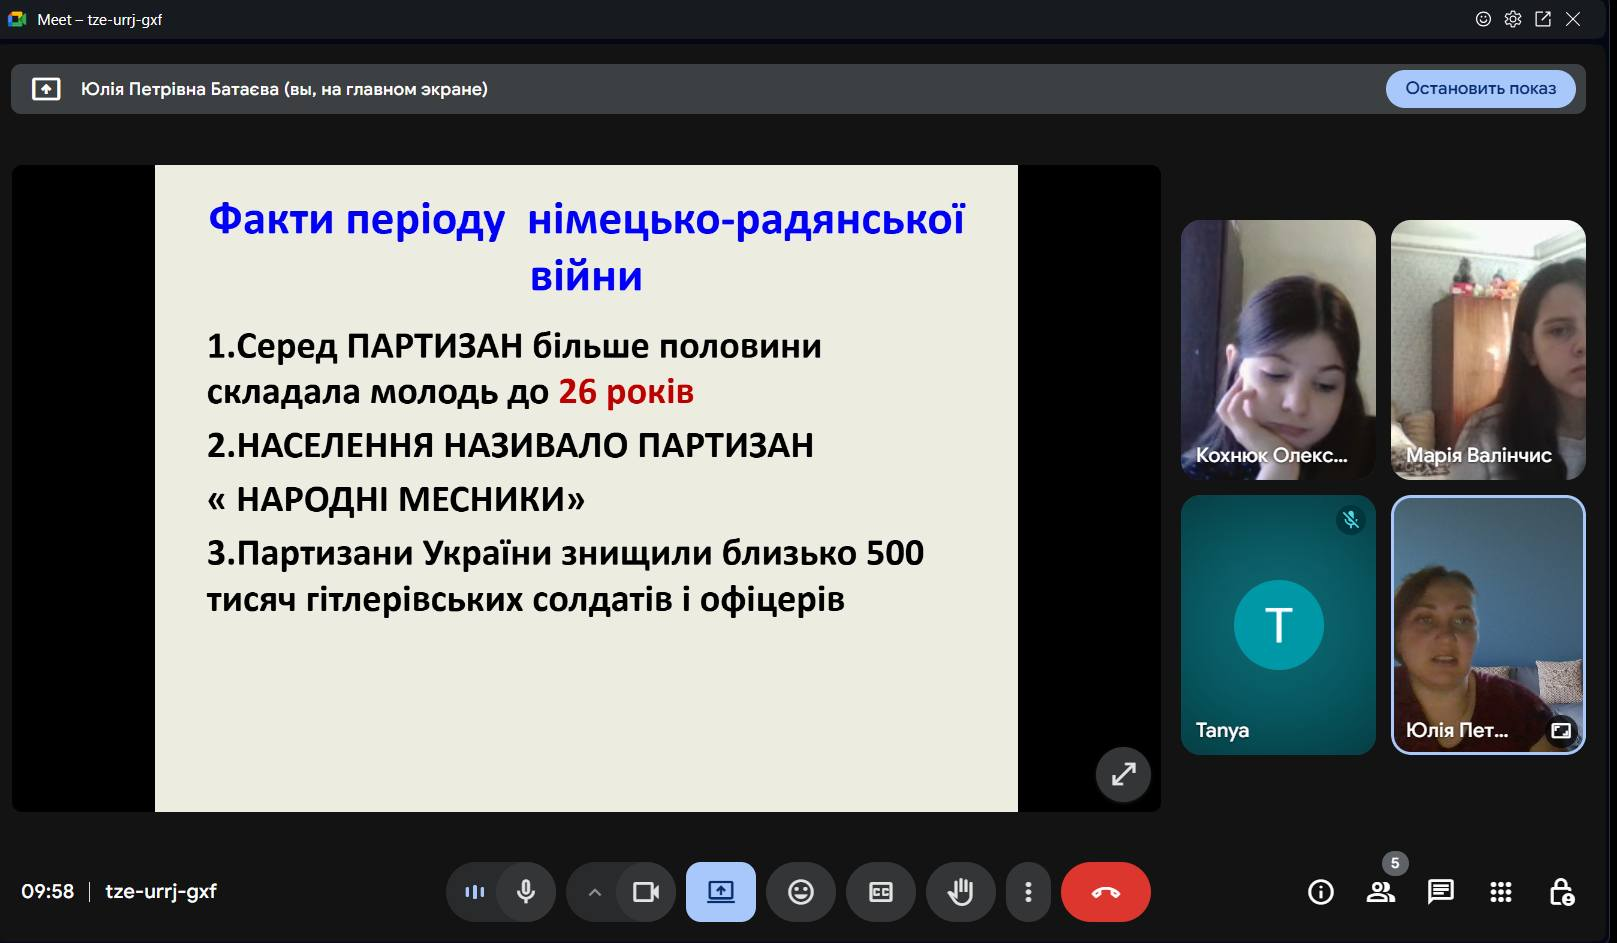
Task: Select the Tanya participant tile
Action: tap(1278, 625)
